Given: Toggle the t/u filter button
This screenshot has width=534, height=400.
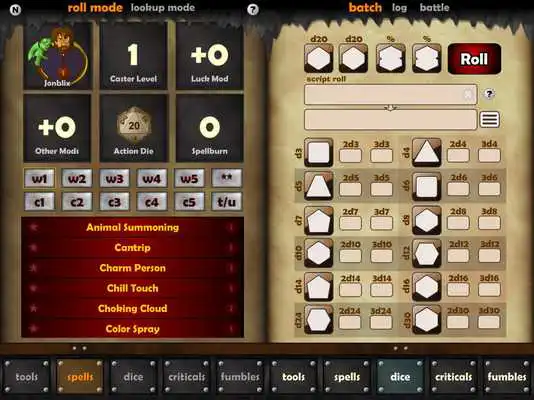Looking at the screenshot, I should (x=226, y=202).
